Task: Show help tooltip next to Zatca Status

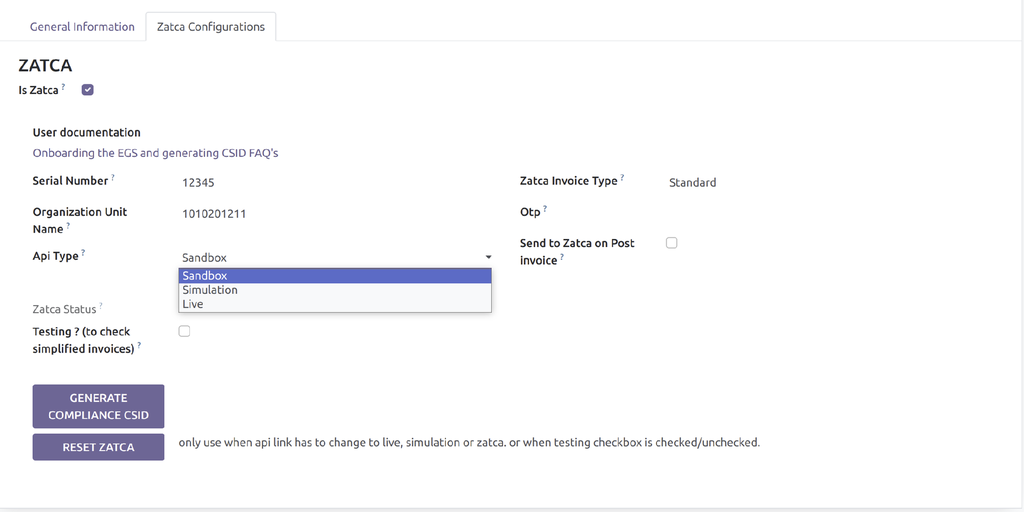Action: [x=101, y=305]
